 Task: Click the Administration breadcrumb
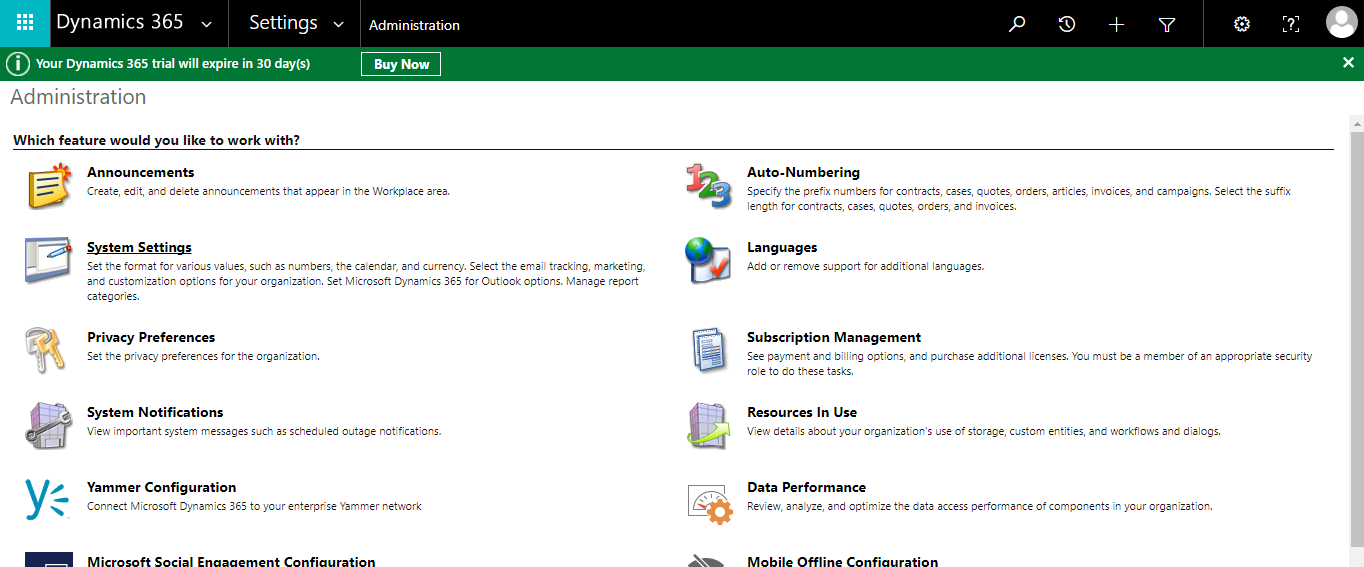(x=414, y=25)
